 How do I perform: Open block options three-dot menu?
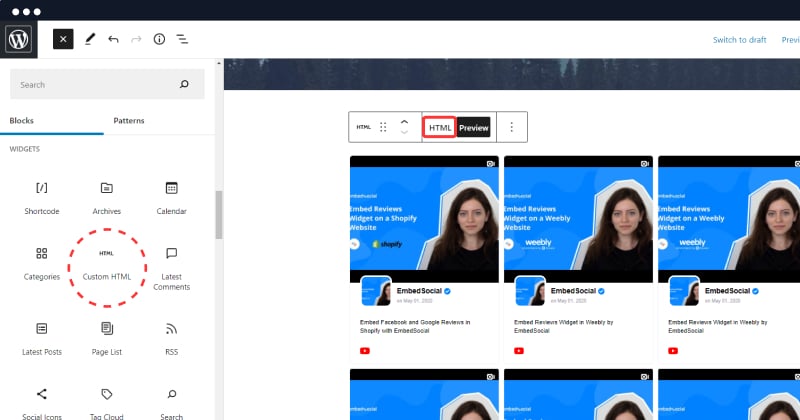click(512, 127)
